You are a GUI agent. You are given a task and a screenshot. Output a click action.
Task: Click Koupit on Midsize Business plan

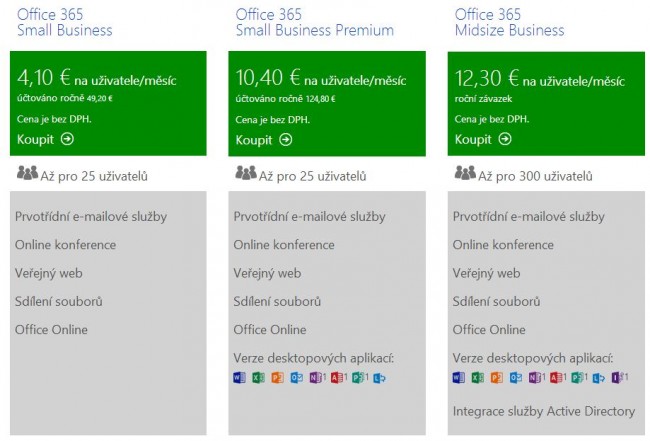tap(483, 139)
